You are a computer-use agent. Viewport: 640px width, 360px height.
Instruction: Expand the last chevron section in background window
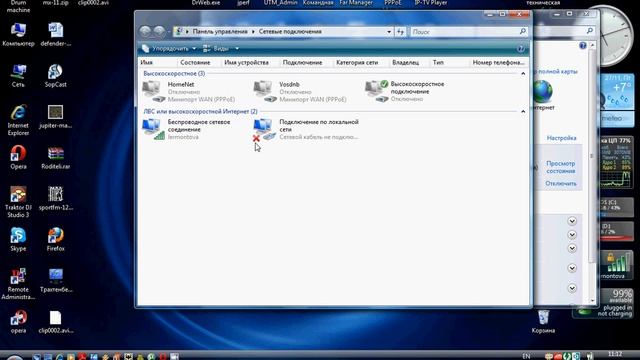pyautogui.click(x=572, y=288)
